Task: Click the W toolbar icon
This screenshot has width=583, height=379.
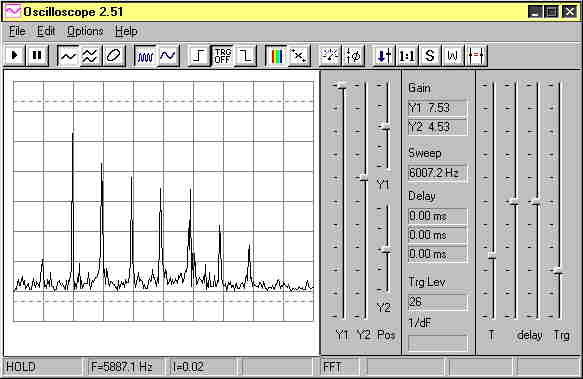Action: (452, 56)
